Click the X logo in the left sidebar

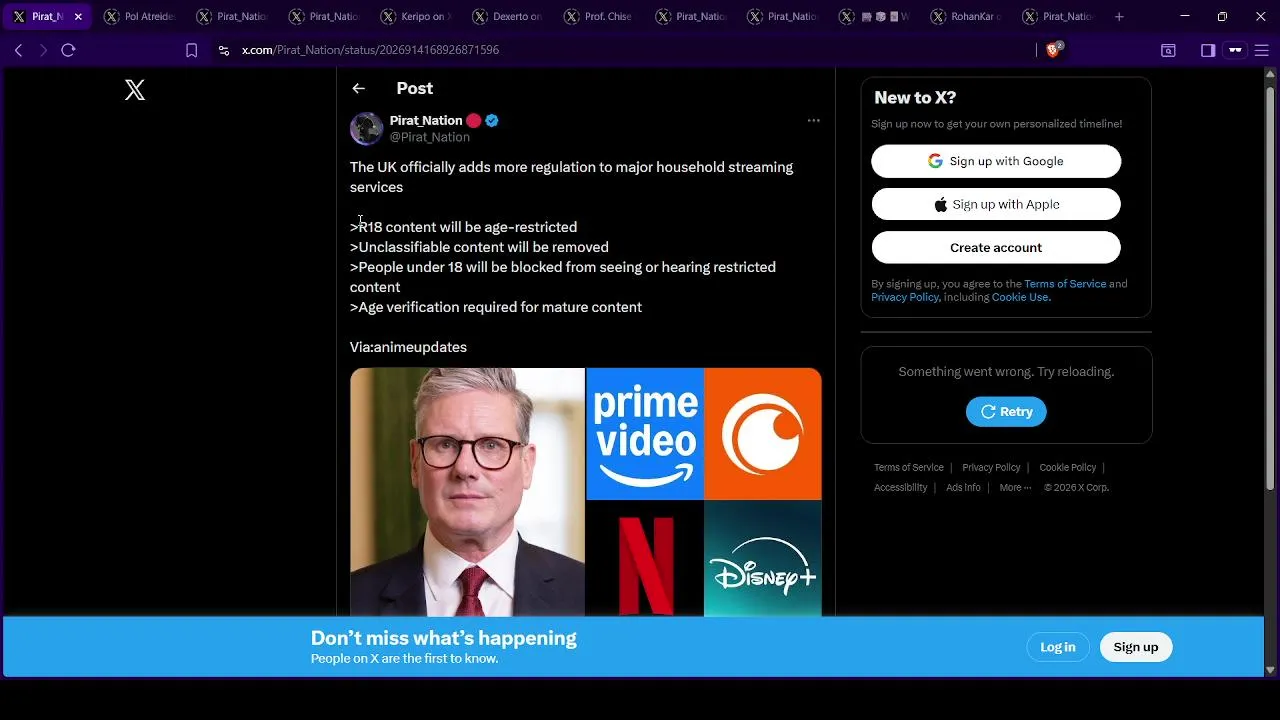135,90
